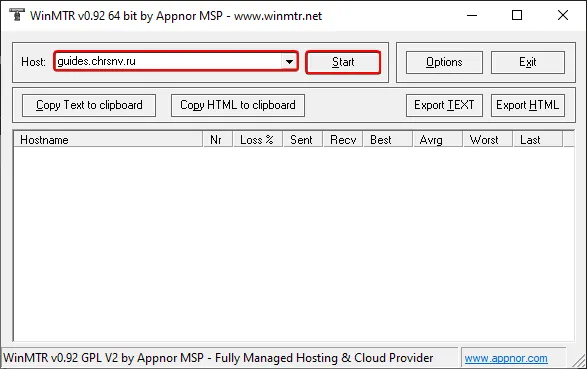Click the Nr column header
Screen dimensions: 587x369
pyautogui.click(x=218, y=140)
